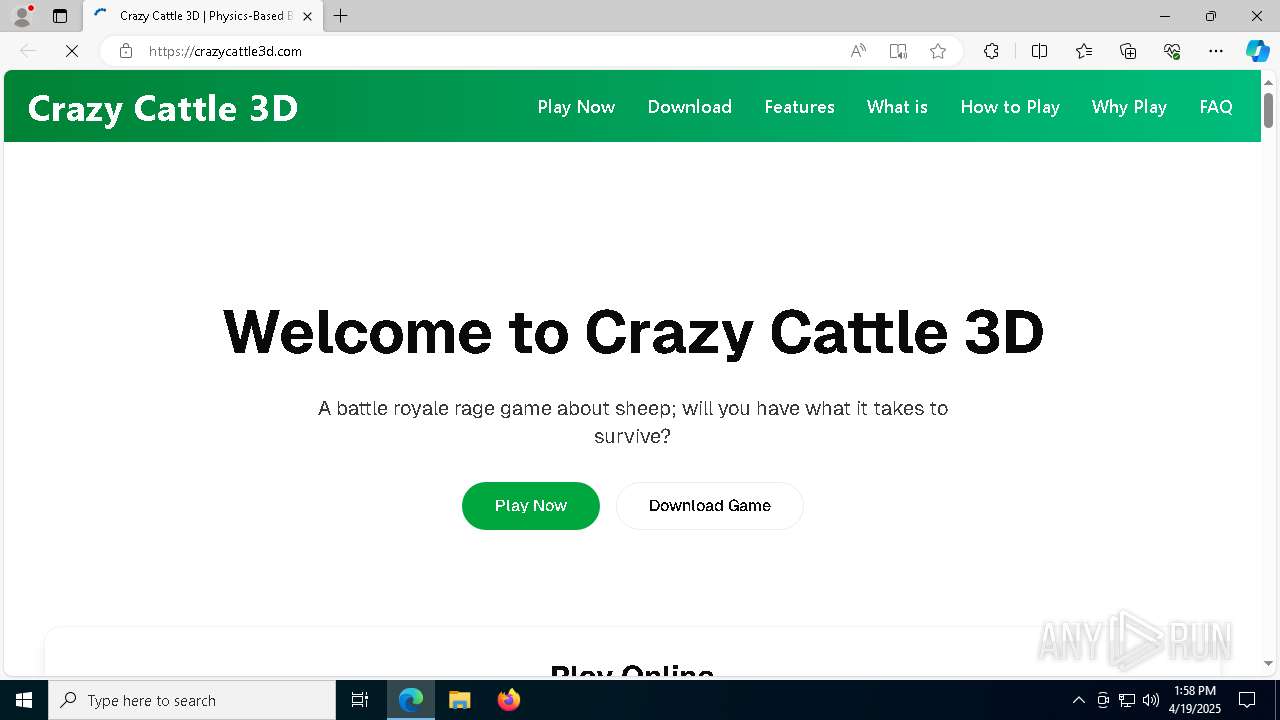The image size is (1280, 720).
Task: Open File Explorer from the taskbar
Action: 460,700
